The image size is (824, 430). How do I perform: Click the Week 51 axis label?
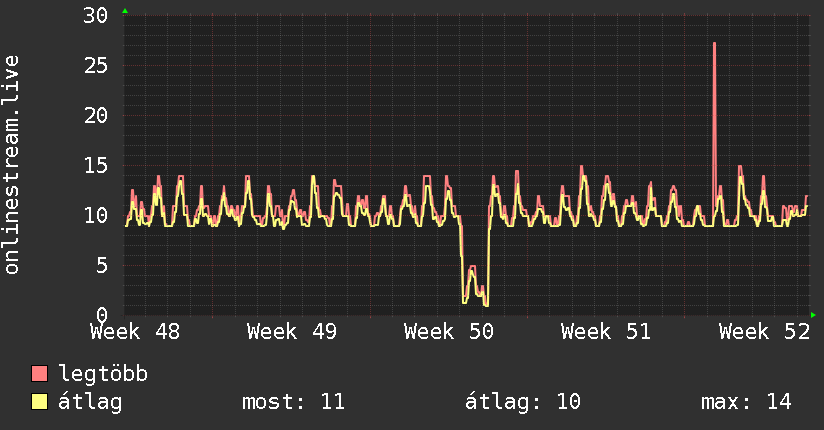[x=606, y=332]
